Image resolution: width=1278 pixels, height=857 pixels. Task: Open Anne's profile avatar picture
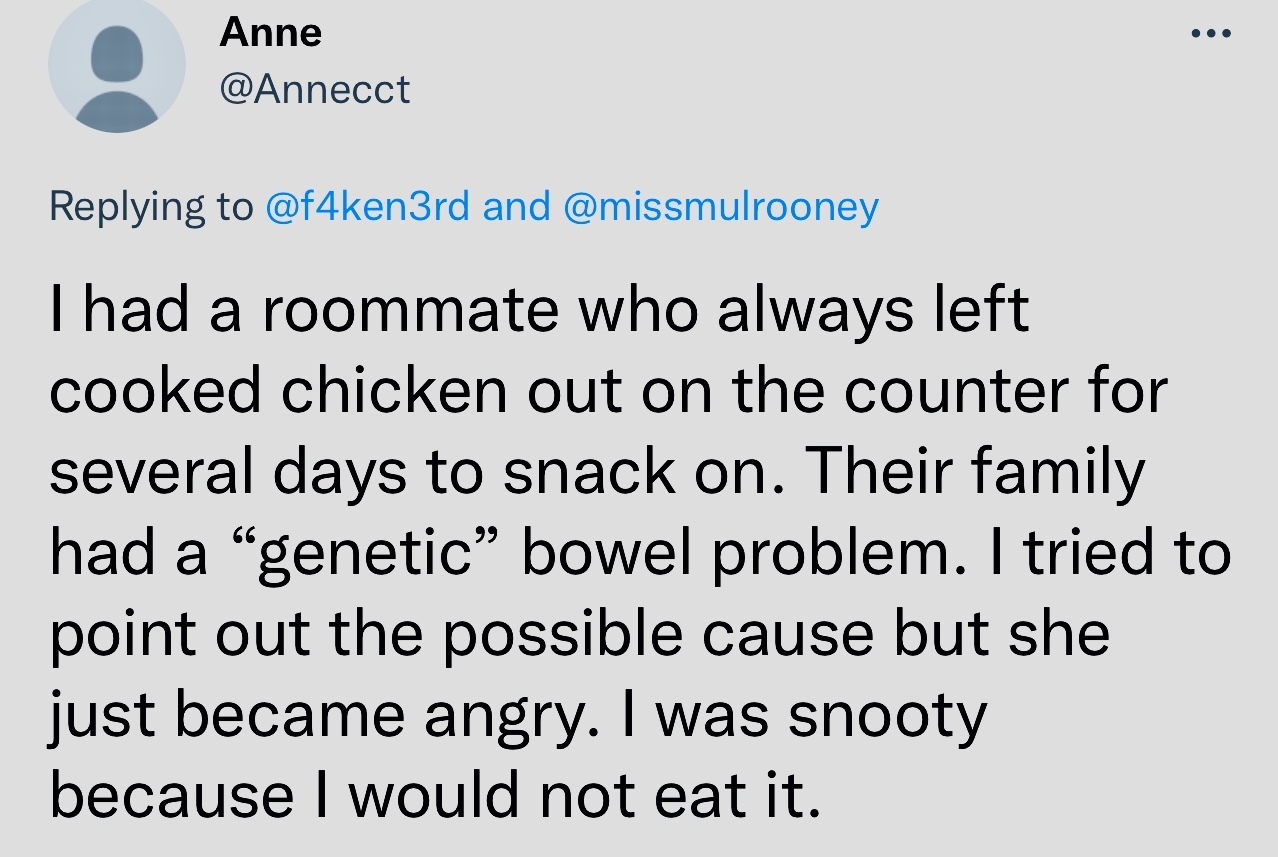click(x=116, y=64)
